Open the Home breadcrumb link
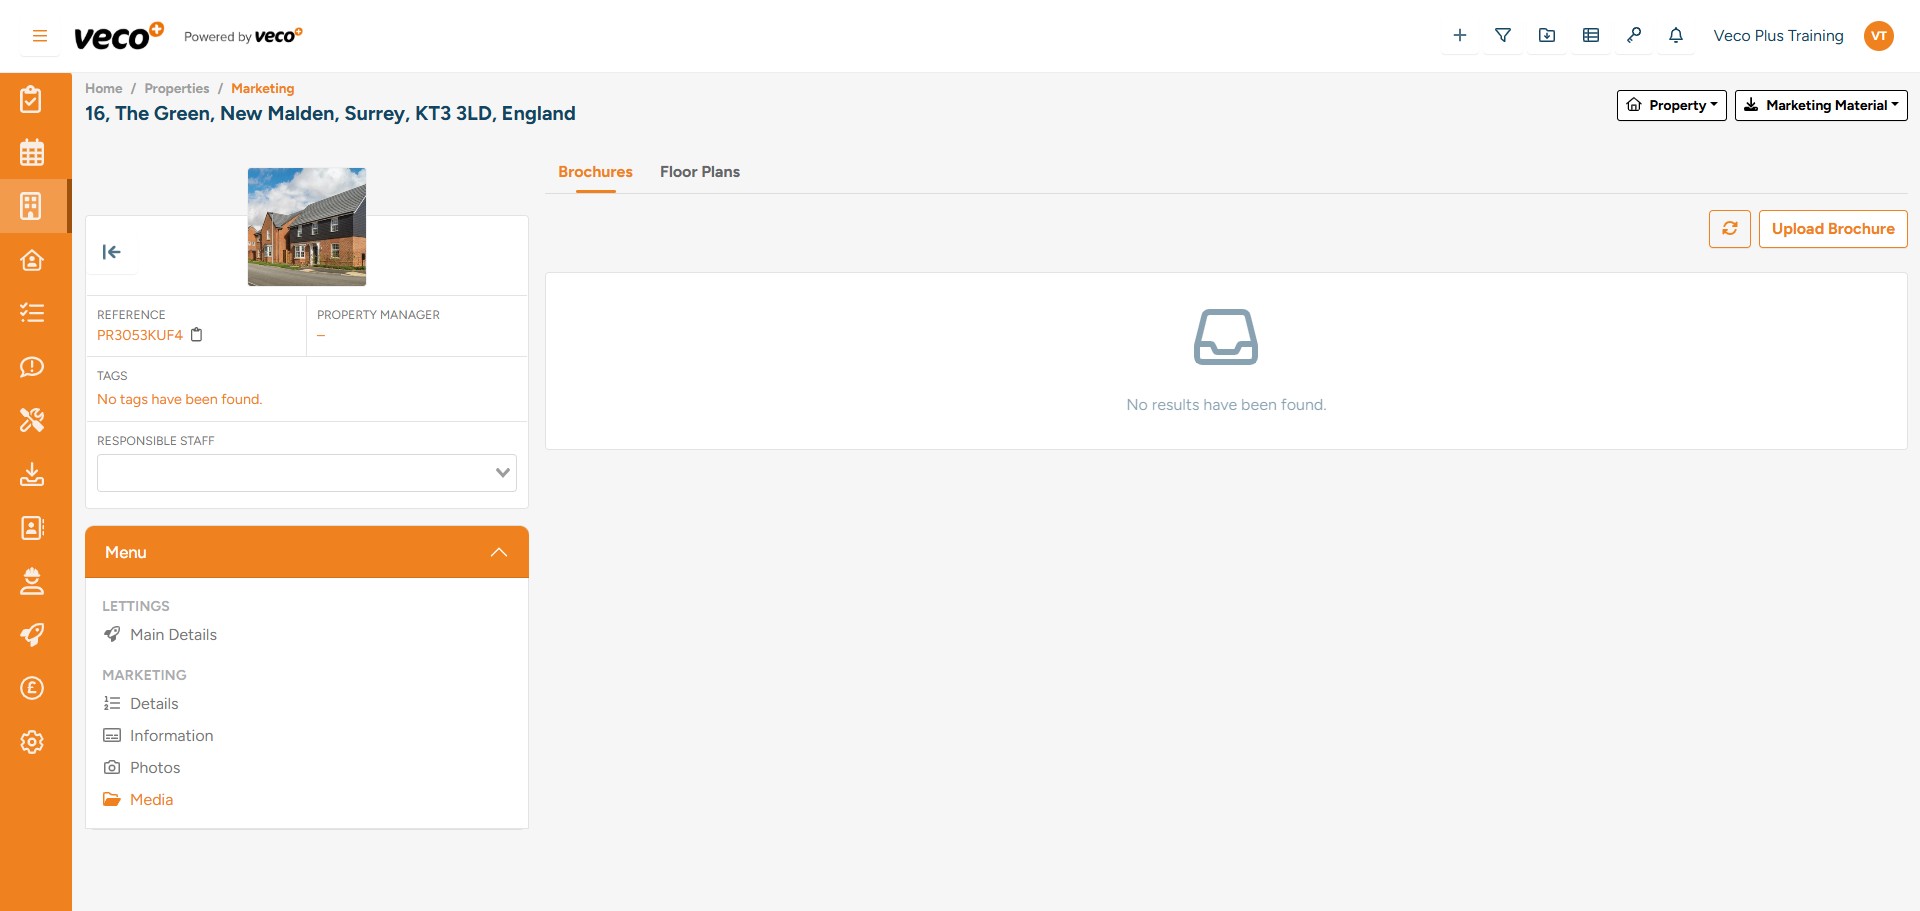Screen dimensions: 1920x911 [x=103, y=88]
